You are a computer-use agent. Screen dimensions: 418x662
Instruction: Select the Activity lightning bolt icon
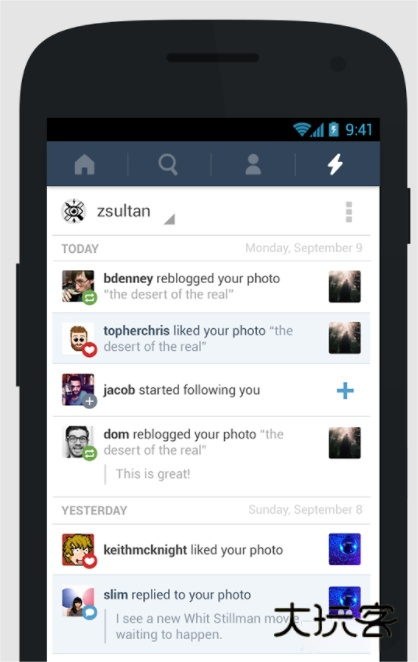click(x=336, y=164)
